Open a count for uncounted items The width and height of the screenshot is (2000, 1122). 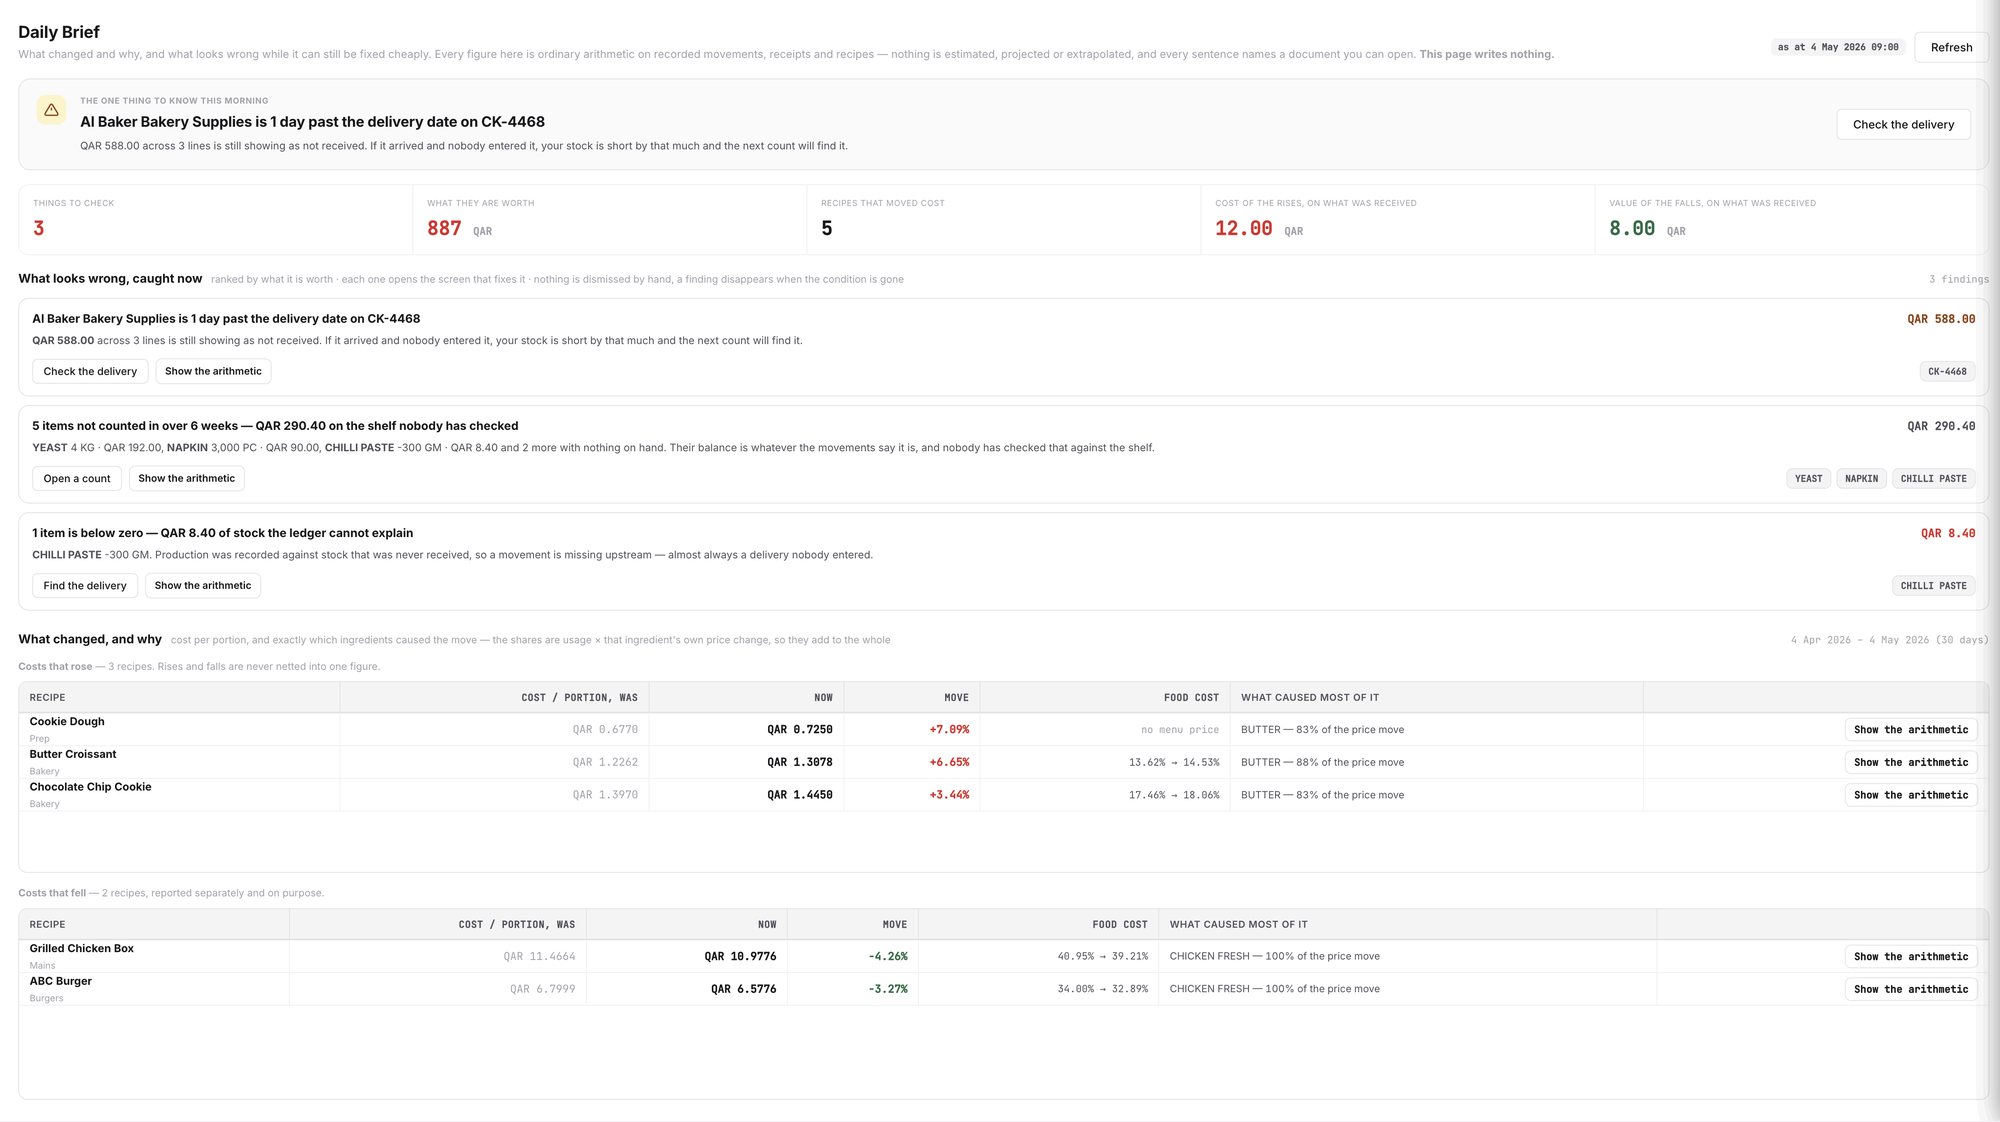[x=77, y=478]
